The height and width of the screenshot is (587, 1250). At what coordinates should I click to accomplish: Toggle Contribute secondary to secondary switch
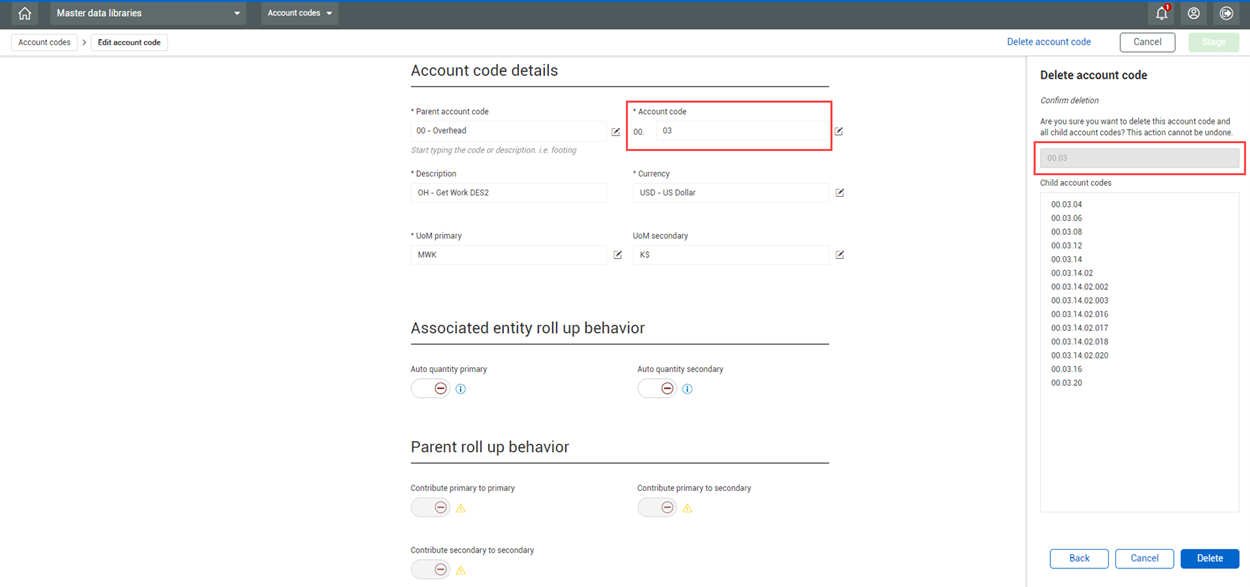pyautogui.click(x=430, y=570)
